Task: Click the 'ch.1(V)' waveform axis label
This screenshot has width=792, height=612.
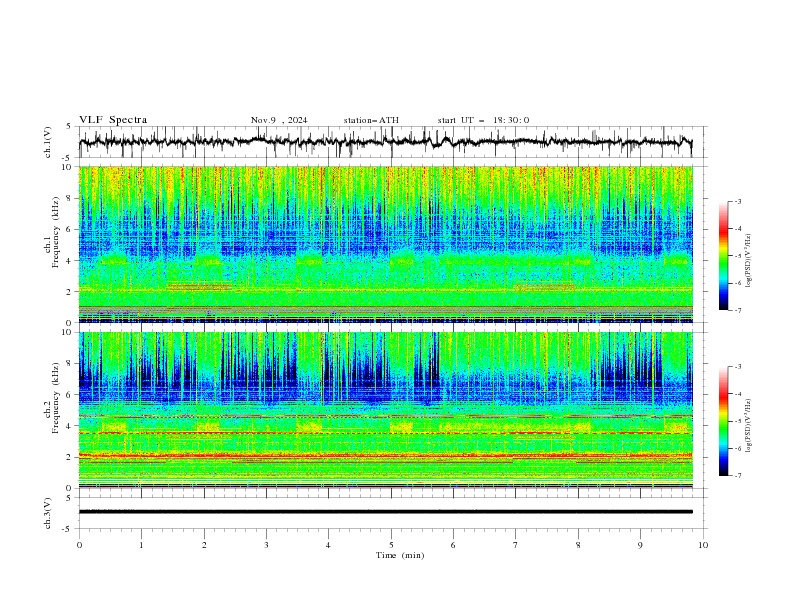Action: (x=48, y=142)
